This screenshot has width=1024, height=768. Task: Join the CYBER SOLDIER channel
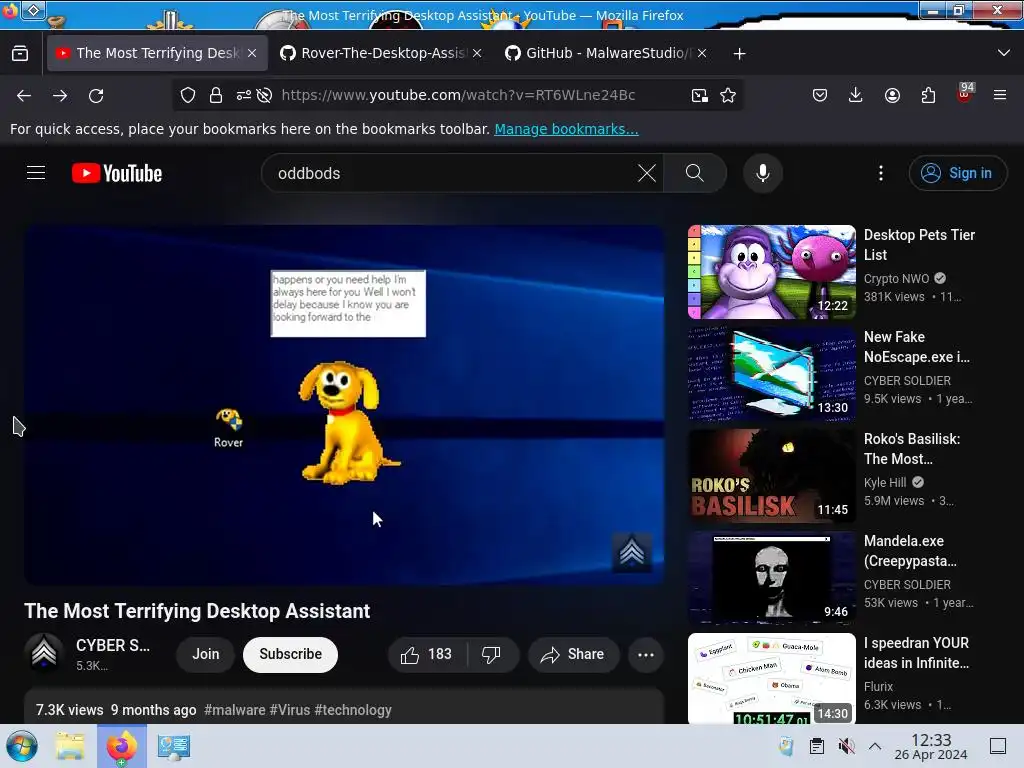(x=206, y=654)
